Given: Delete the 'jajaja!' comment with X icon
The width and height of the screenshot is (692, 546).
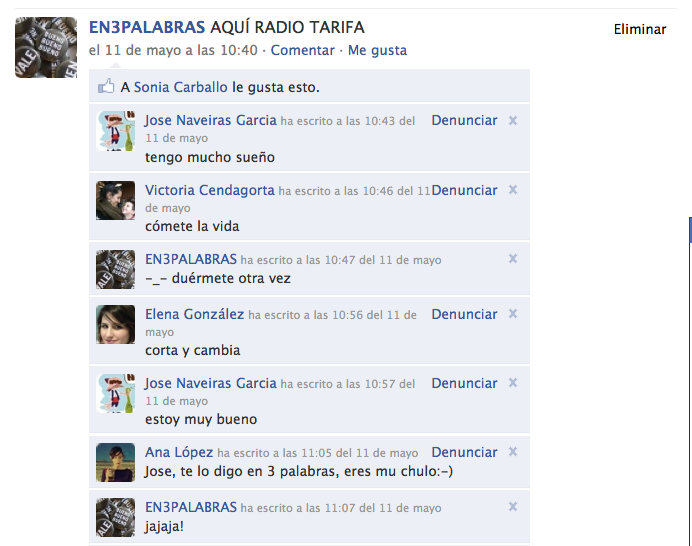Looking at the screenshot, I should click(512, 507).
